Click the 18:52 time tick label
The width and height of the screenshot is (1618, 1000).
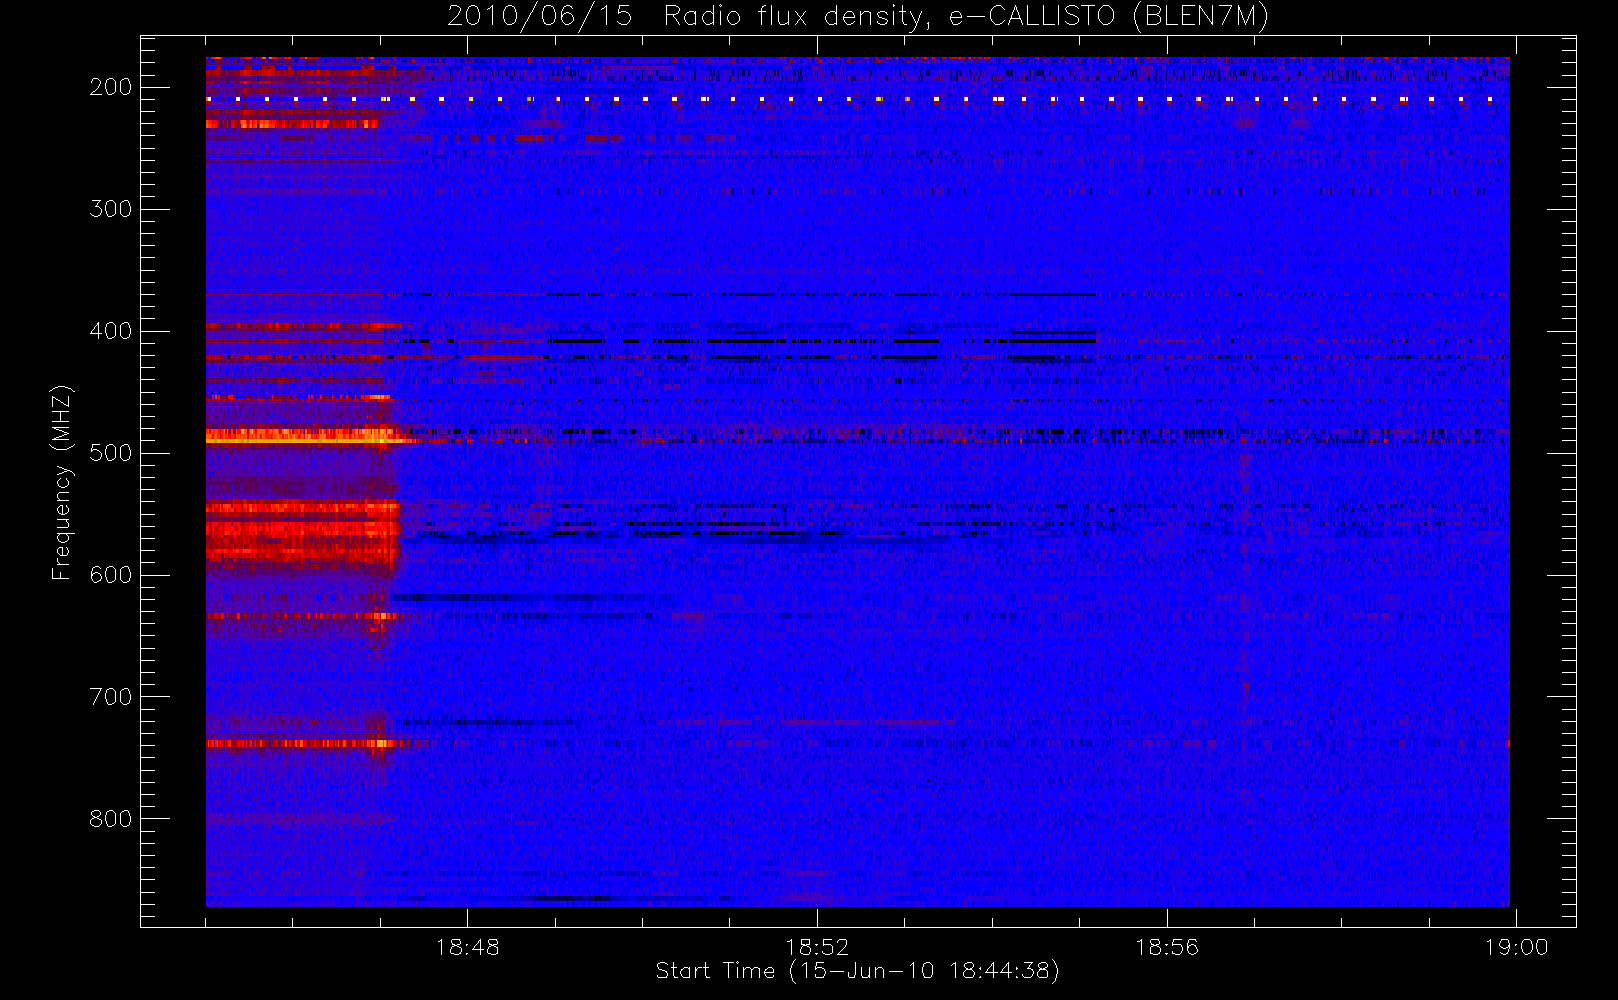[x=817, y=947]
